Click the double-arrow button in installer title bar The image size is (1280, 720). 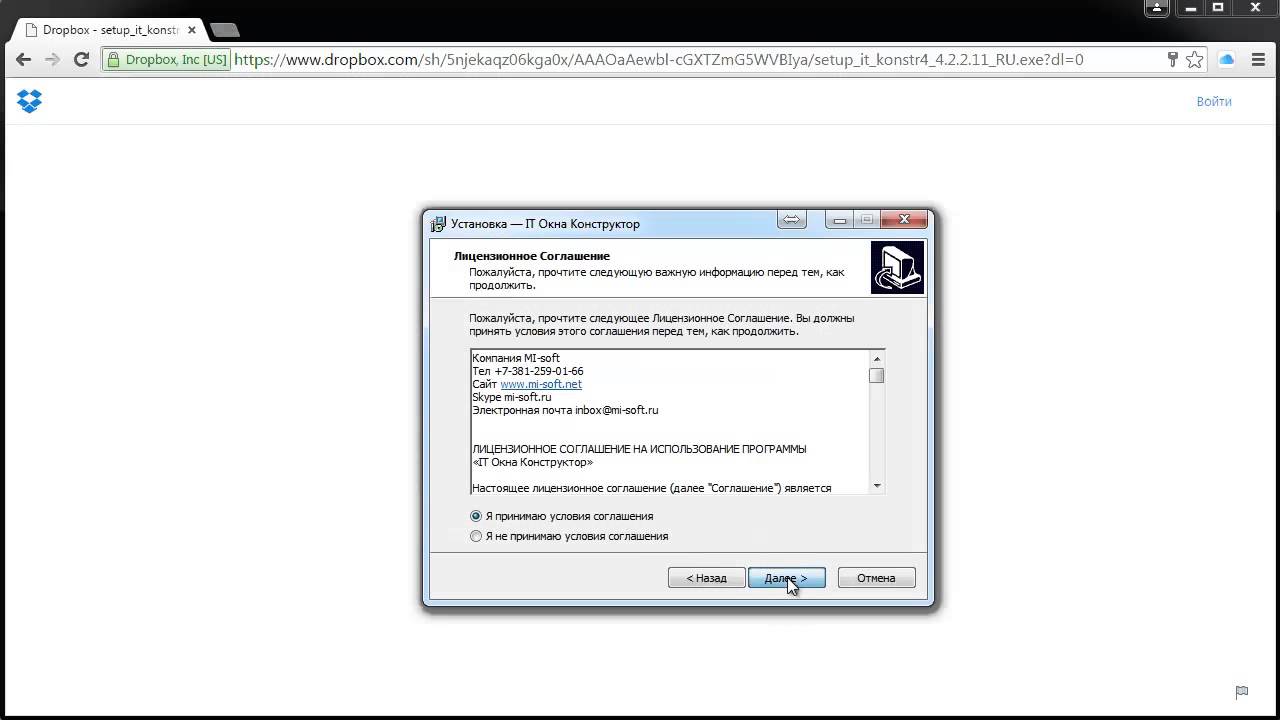click(x=792, y=220)
